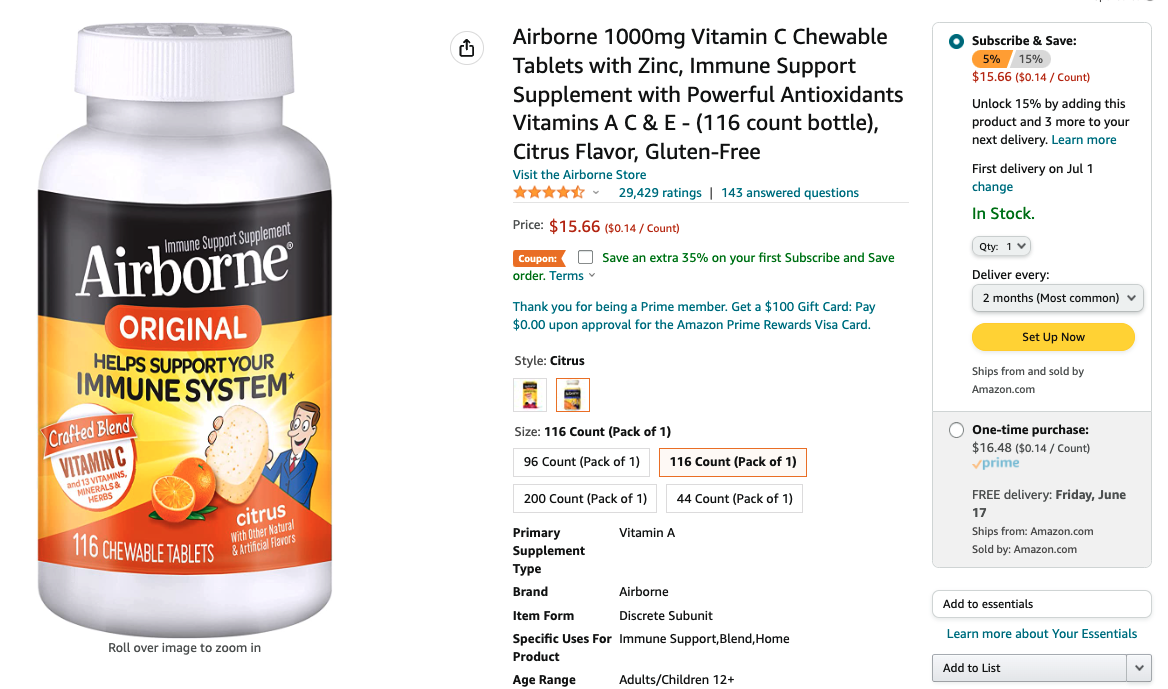
Task: Click the share icon beside the product title
Action: tap(466, 48)
